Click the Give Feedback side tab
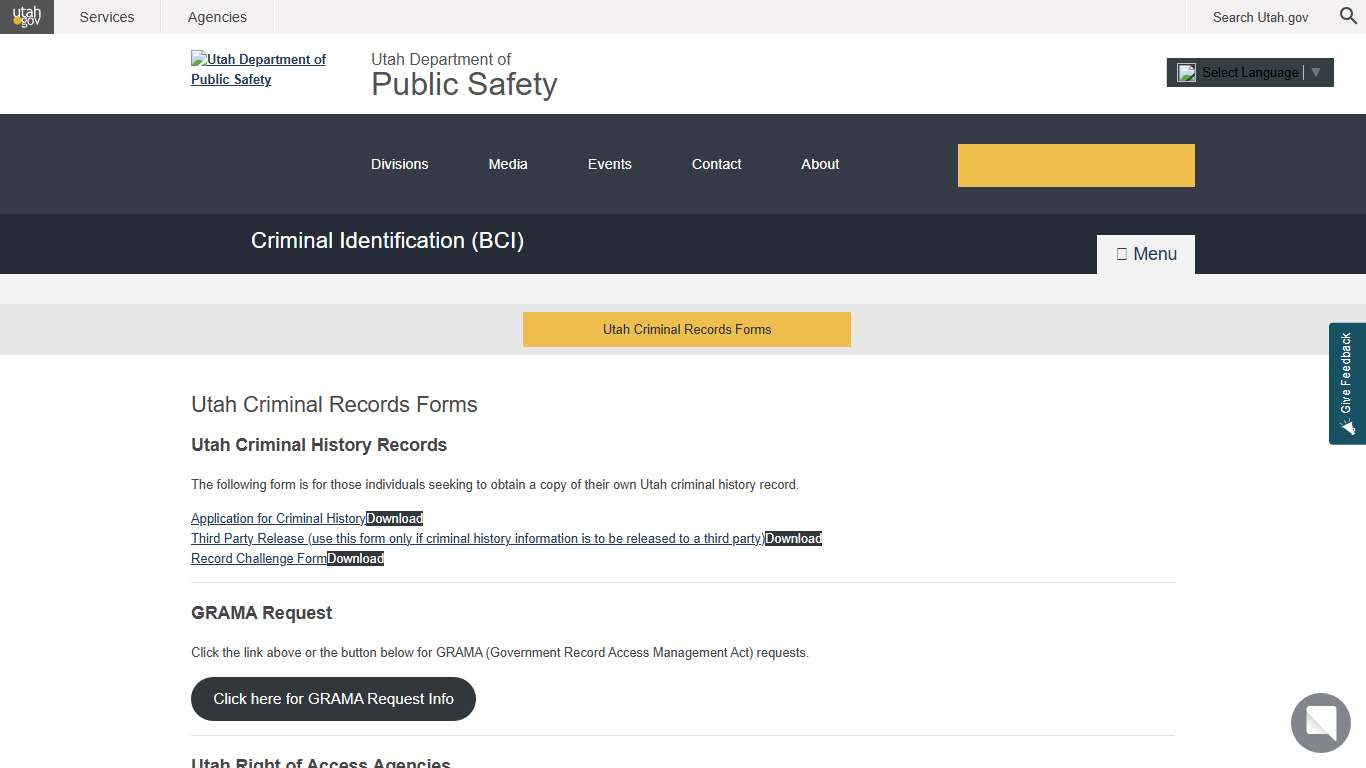The image size is (1366, 768). [1347, 380]
